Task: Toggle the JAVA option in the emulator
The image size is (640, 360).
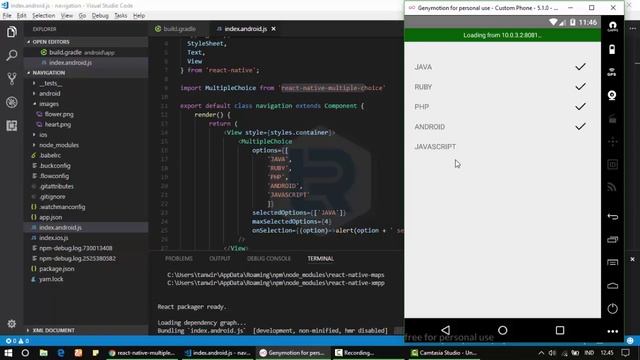Action: click(x=502, y=67)
